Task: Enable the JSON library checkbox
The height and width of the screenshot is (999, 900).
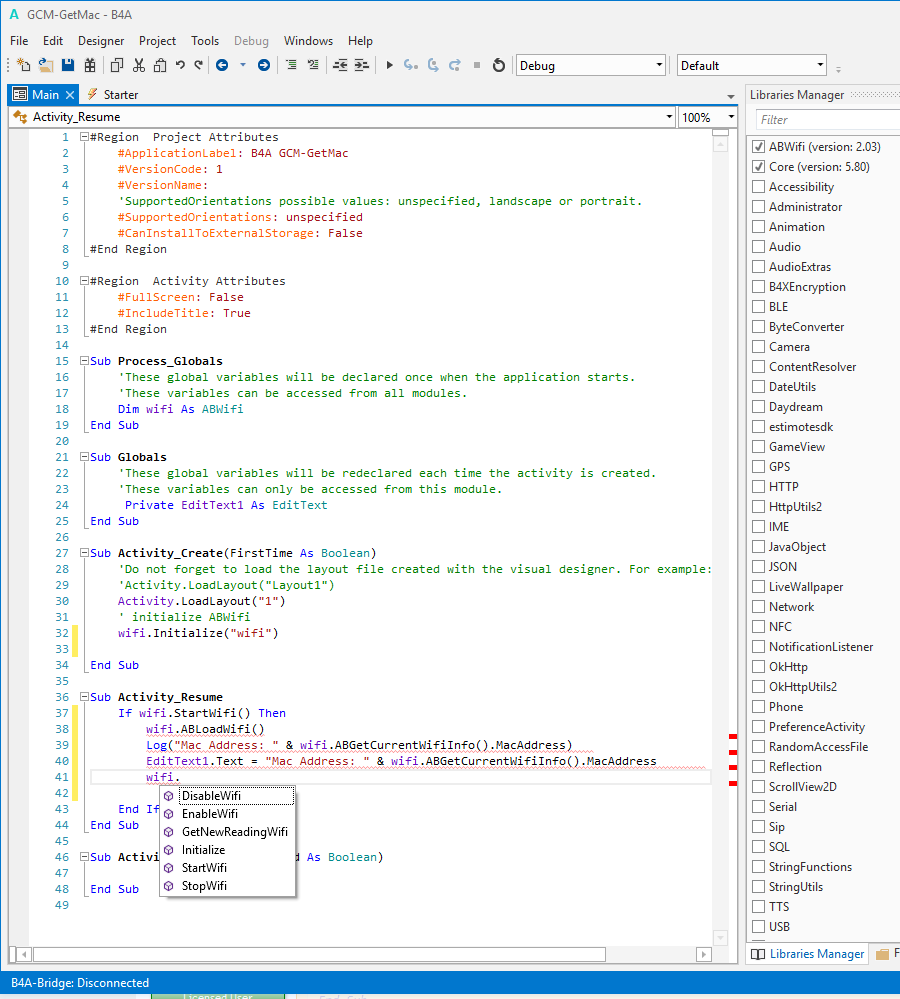Action: [758, 567]
